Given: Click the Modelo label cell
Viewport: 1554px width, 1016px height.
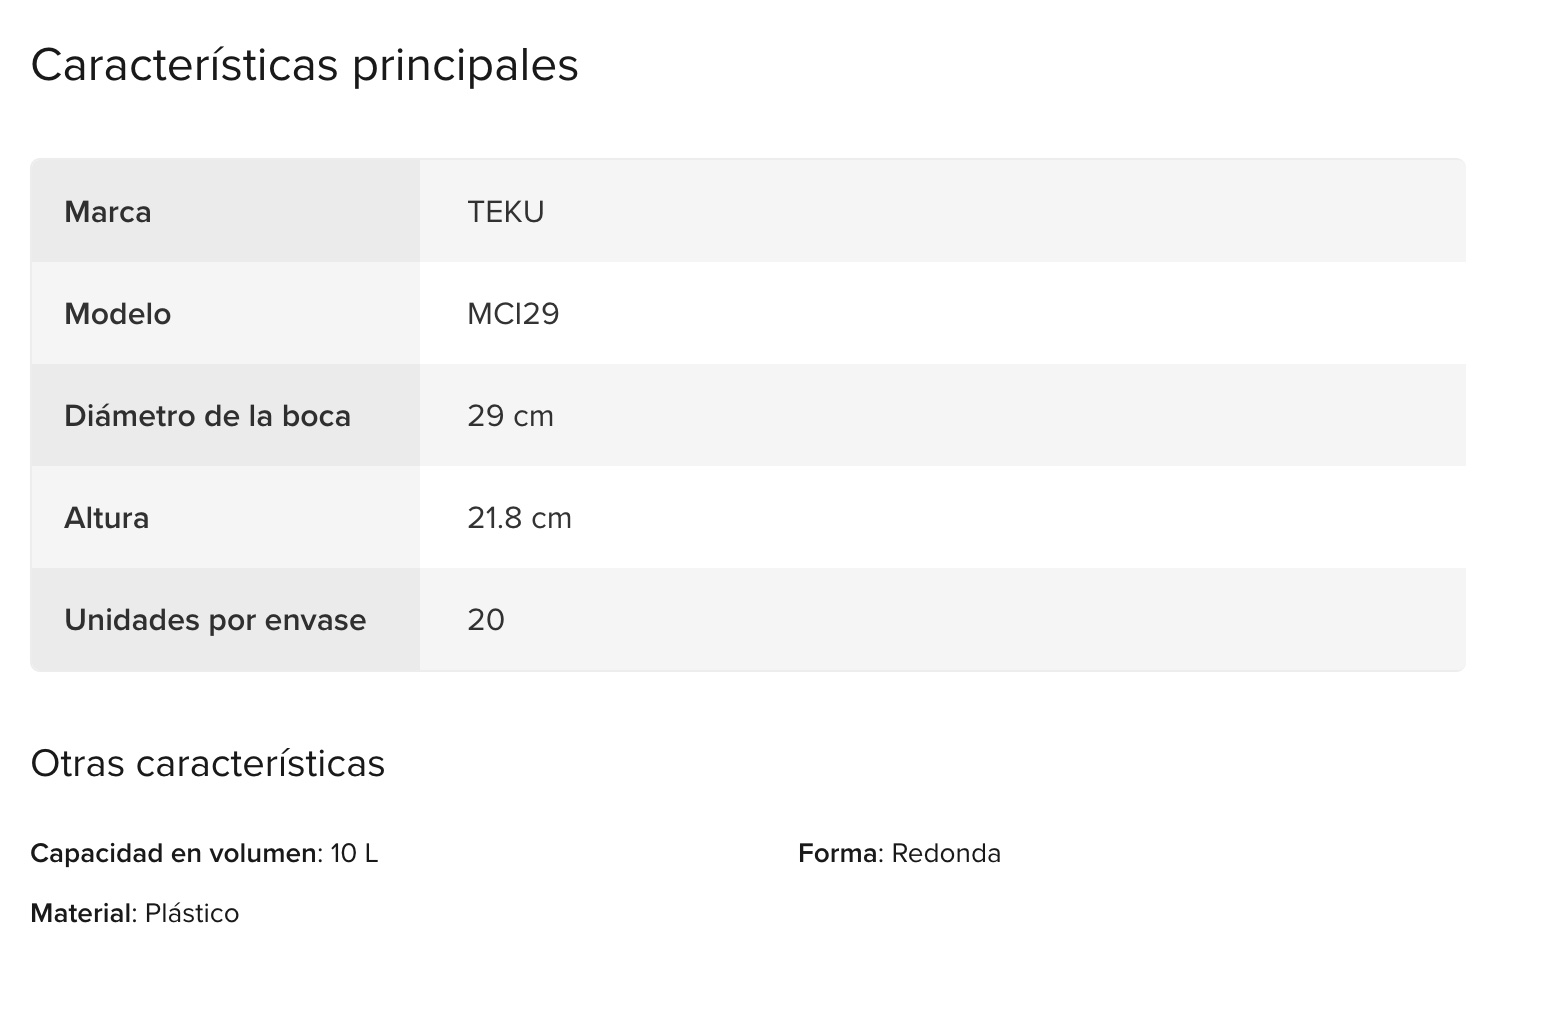Looking at the screenshot, I should pyautogui.click(x=117, y=314).
